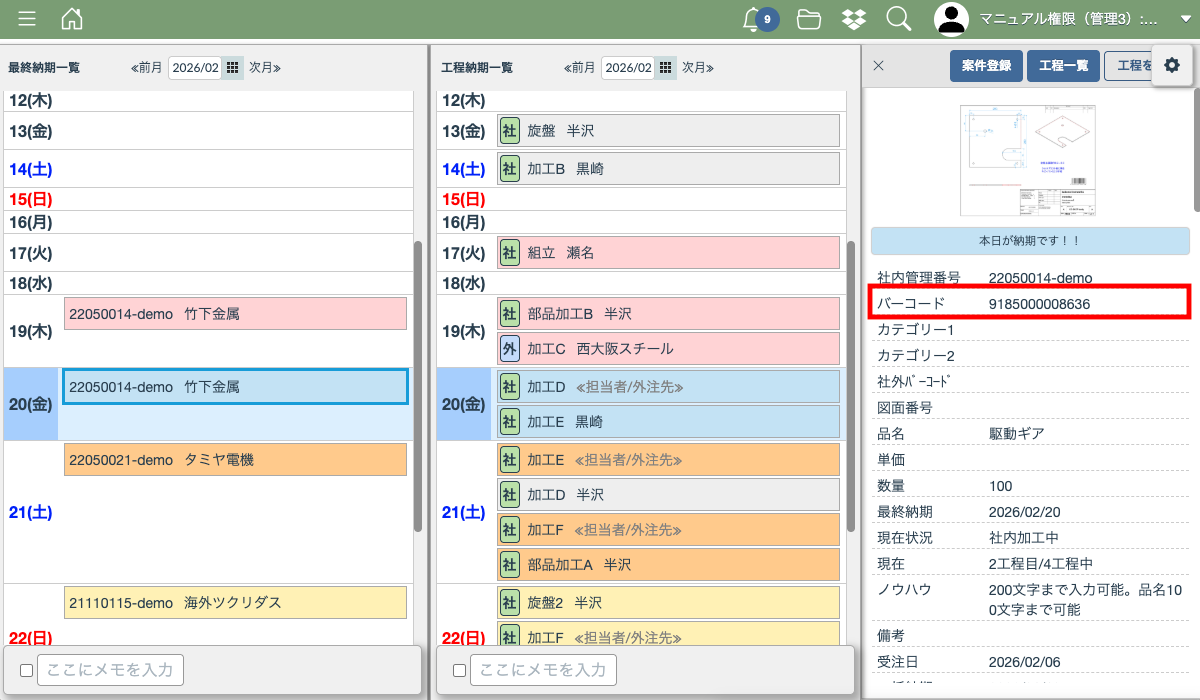Go to next month in 工程納期一覧

pos(697,67)
